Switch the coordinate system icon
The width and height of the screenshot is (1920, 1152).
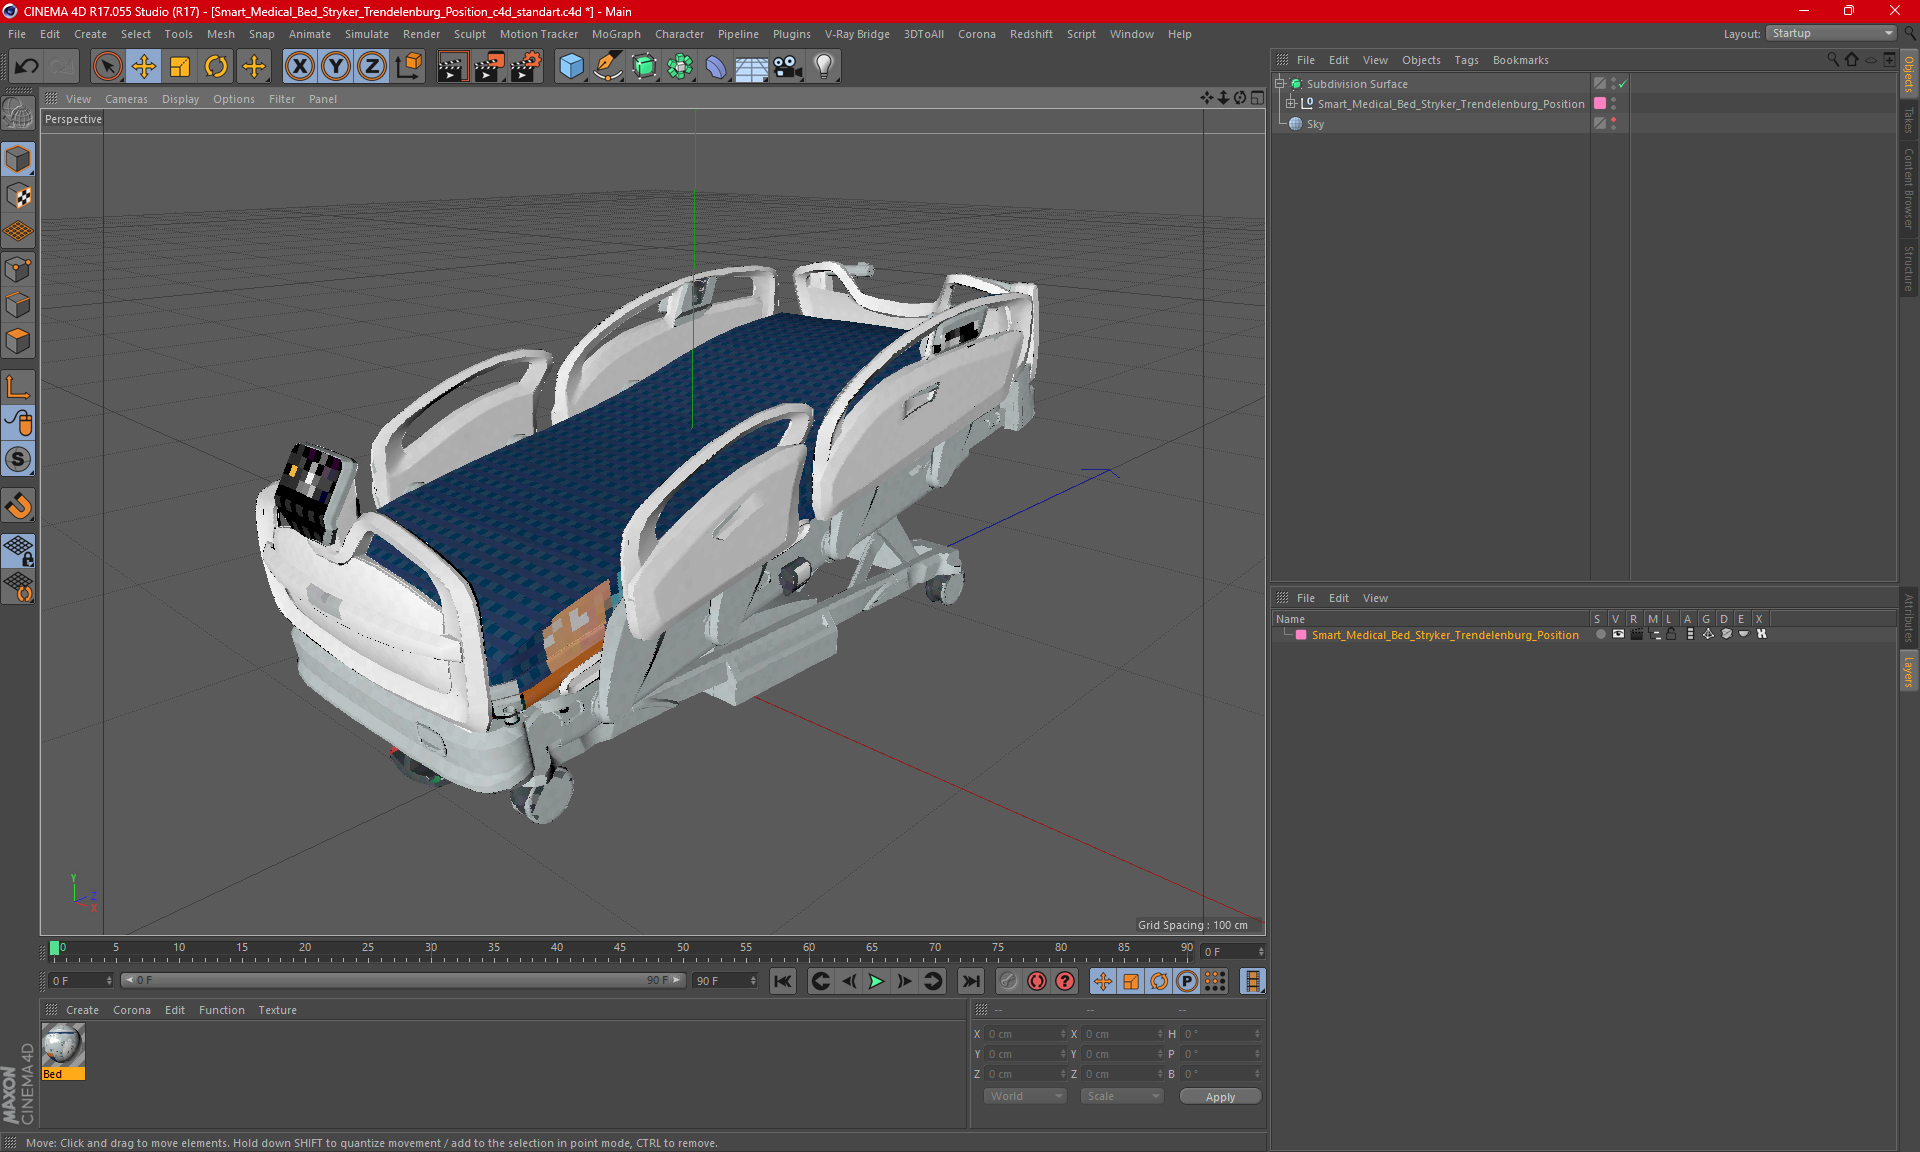click(x=408, y=67)
